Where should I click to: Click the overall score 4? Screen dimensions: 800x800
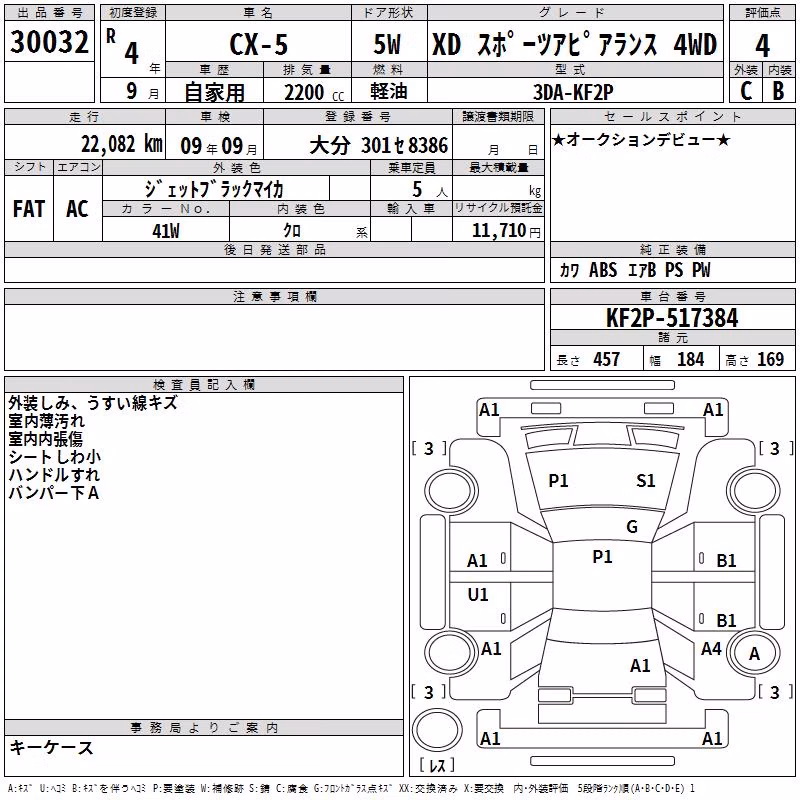point(762,45)
